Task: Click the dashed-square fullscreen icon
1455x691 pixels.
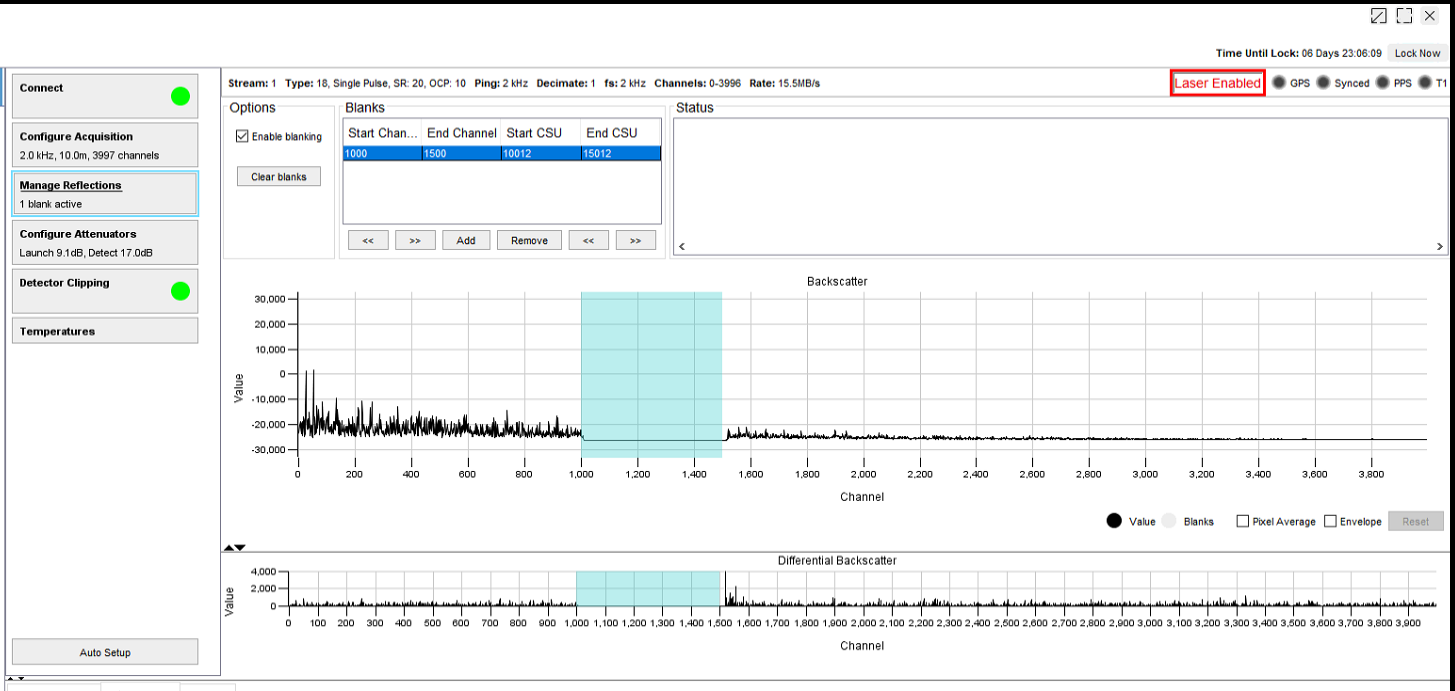Action: pos(1404,16)
